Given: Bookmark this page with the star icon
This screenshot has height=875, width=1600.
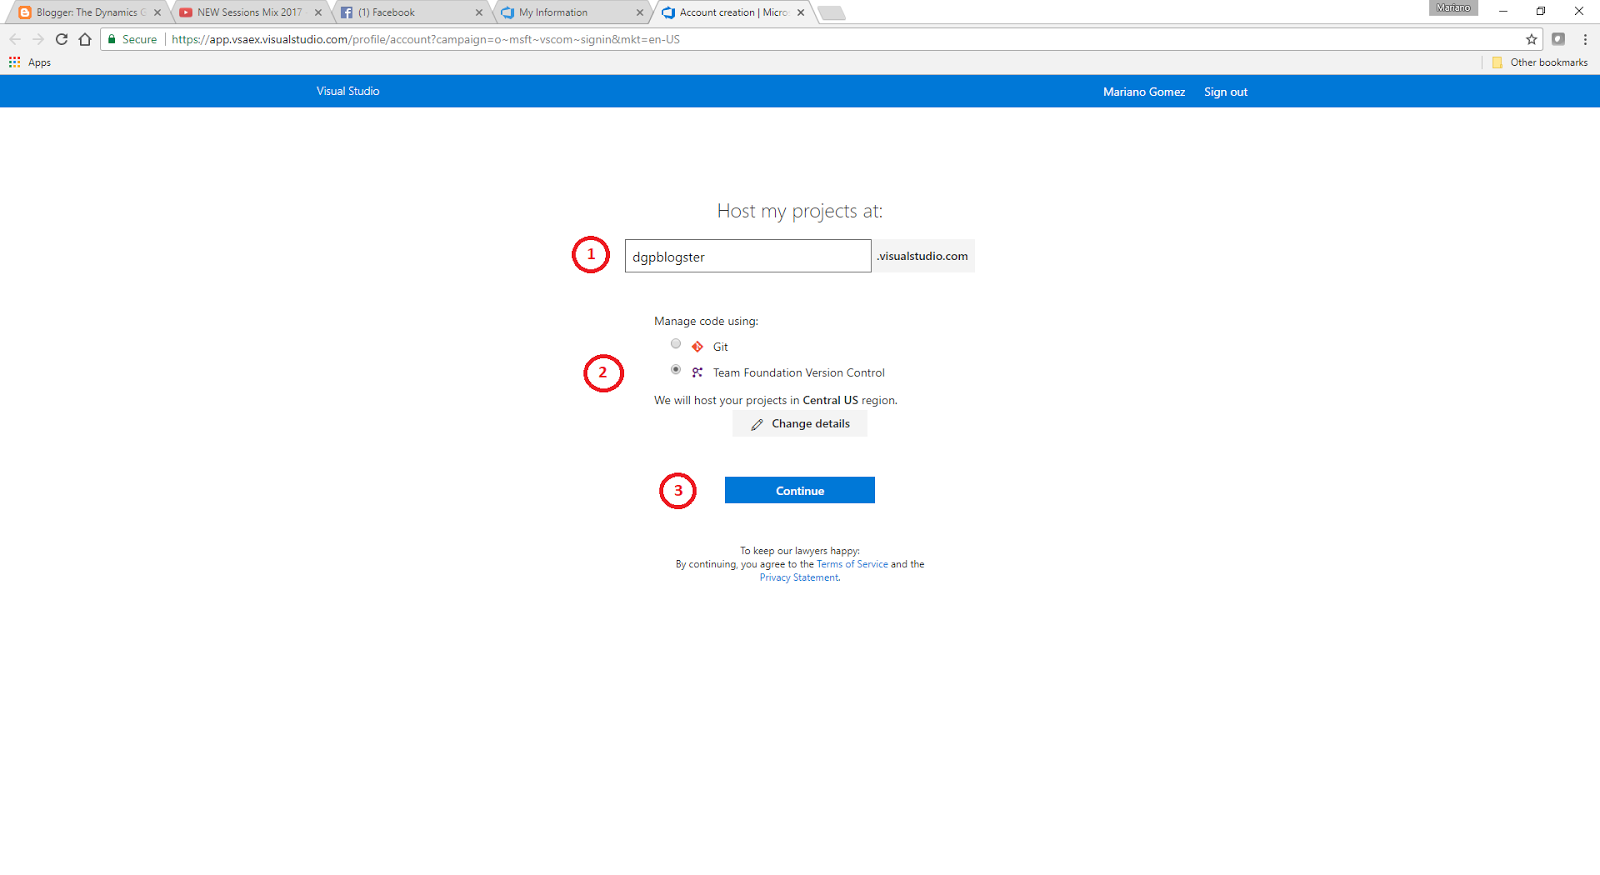Looking at the screenshot, I should pos(1531,39).
